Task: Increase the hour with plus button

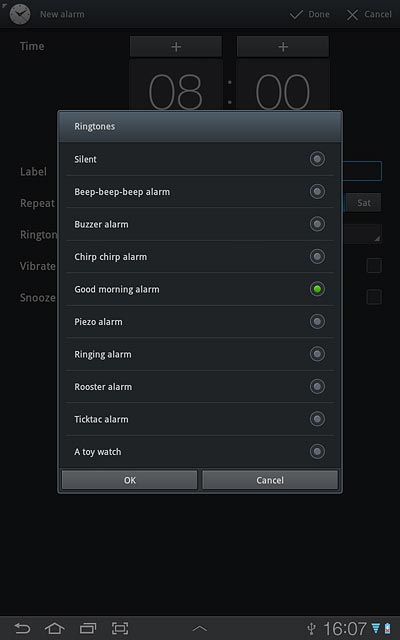Action: tap(176, 47)
